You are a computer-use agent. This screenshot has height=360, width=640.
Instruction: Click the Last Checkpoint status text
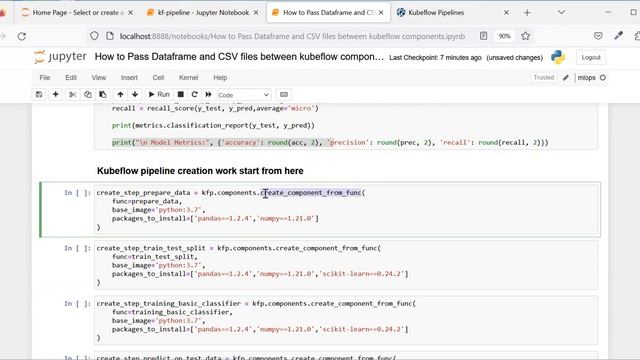pos(435,58)
